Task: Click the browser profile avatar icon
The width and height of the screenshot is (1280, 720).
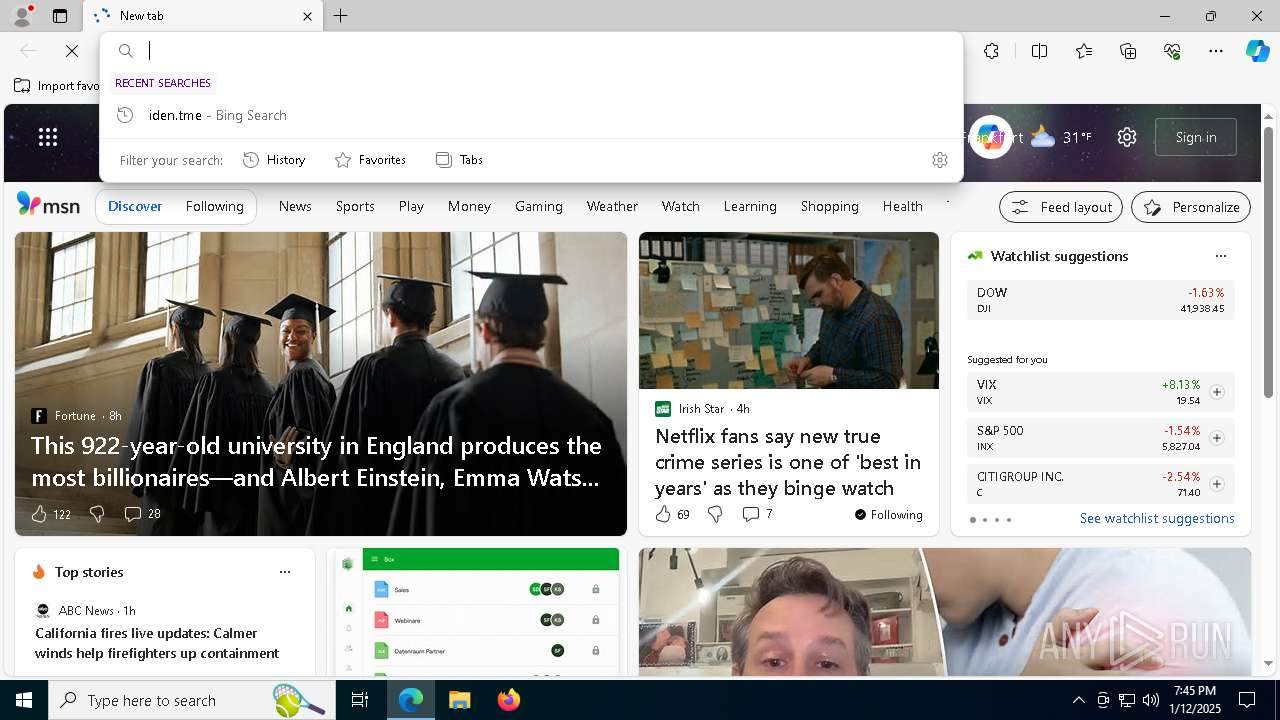Action: point(22,16)
